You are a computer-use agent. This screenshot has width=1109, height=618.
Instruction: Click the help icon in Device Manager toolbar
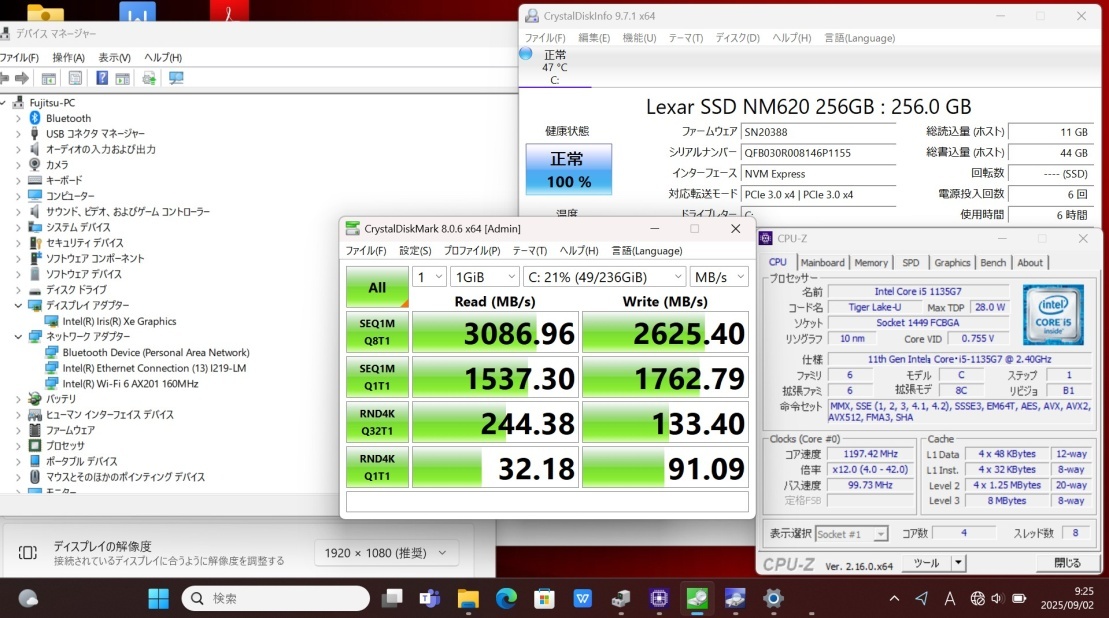[102, 78]
